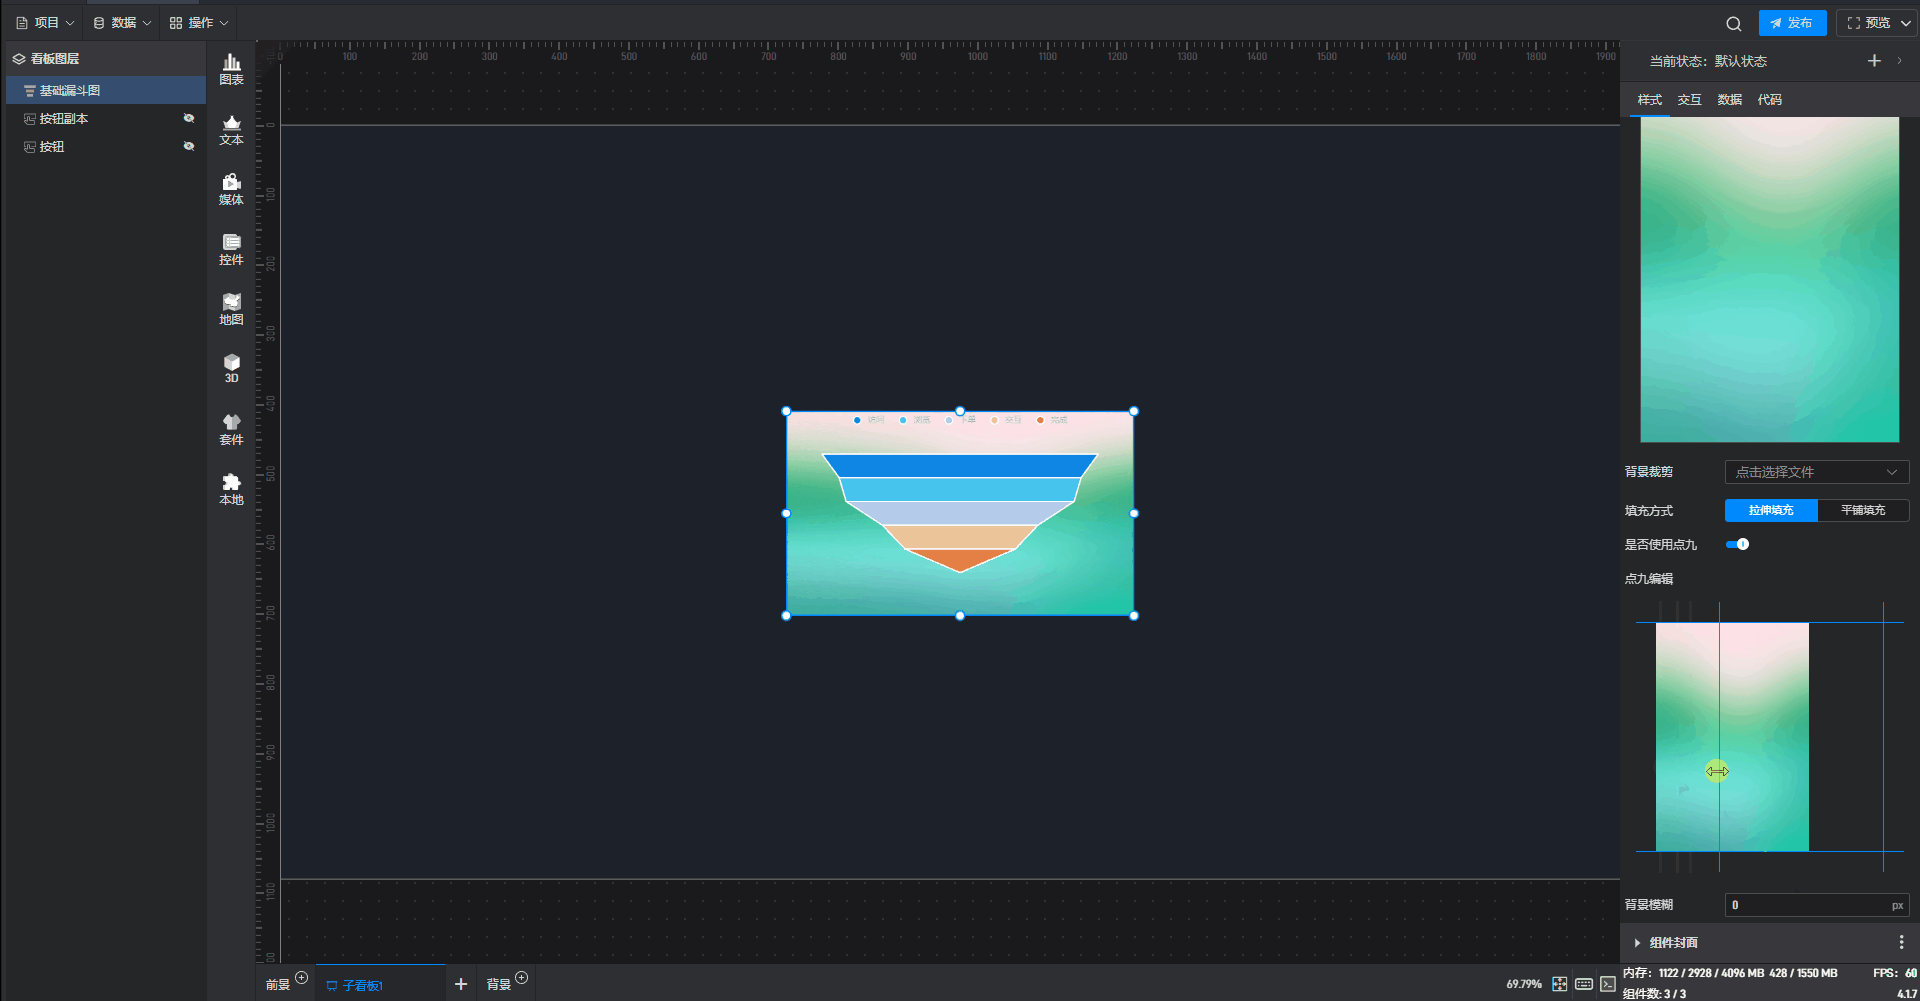Select the 基础漏斗图 layer

70,90
